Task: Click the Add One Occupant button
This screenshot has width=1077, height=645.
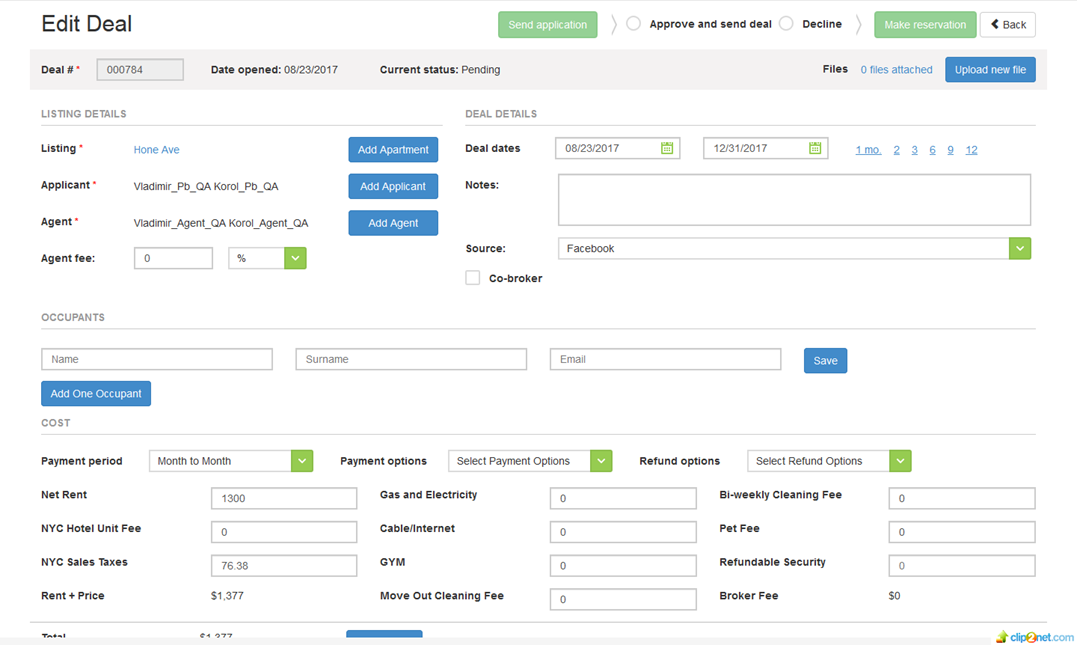Action: [96, 394]
